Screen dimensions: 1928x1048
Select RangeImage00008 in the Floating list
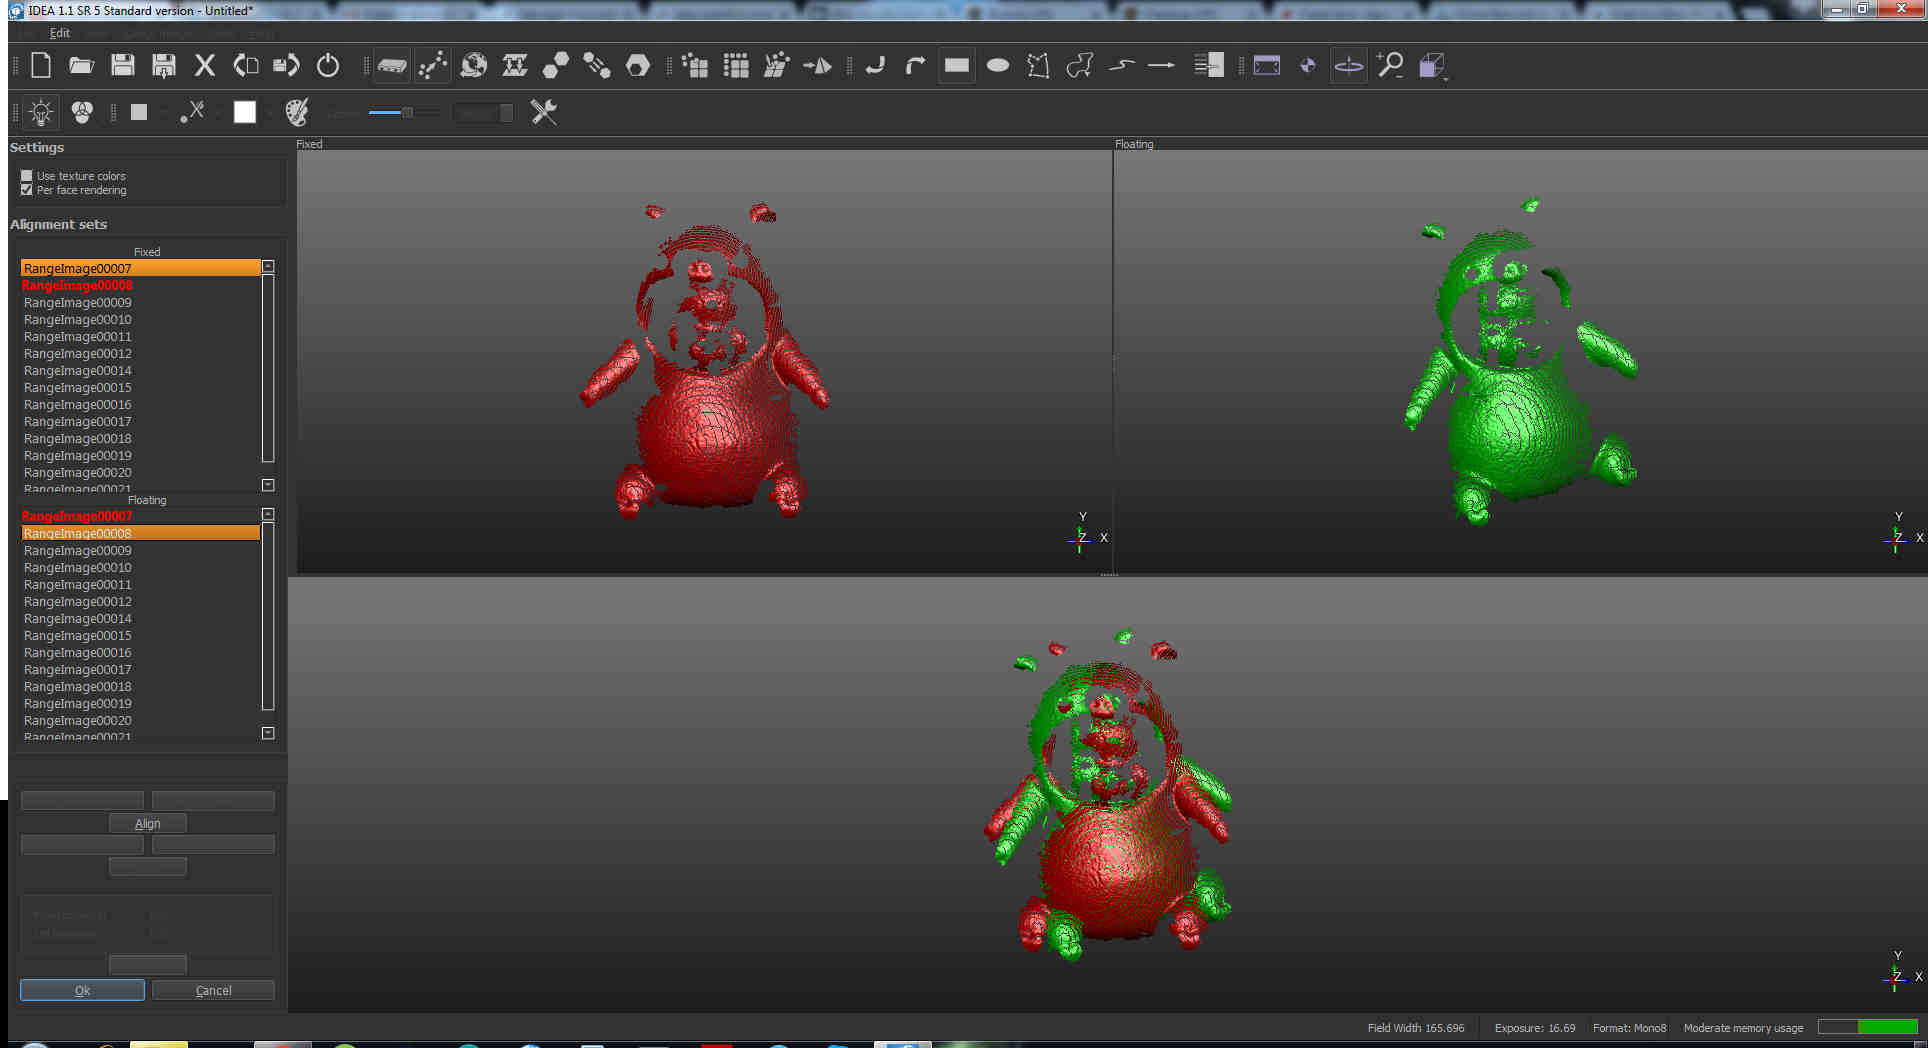pyautogui.click(x=140, y=533)
